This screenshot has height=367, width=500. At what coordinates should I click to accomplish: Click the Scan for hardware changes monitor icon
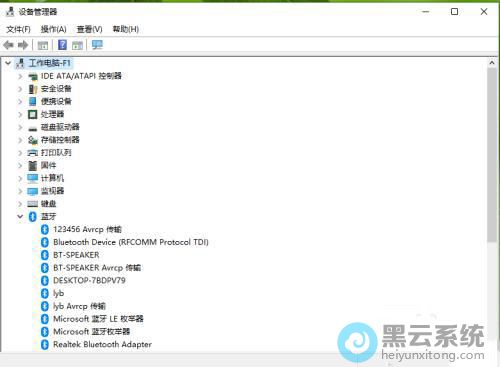[x=97, y=45]
